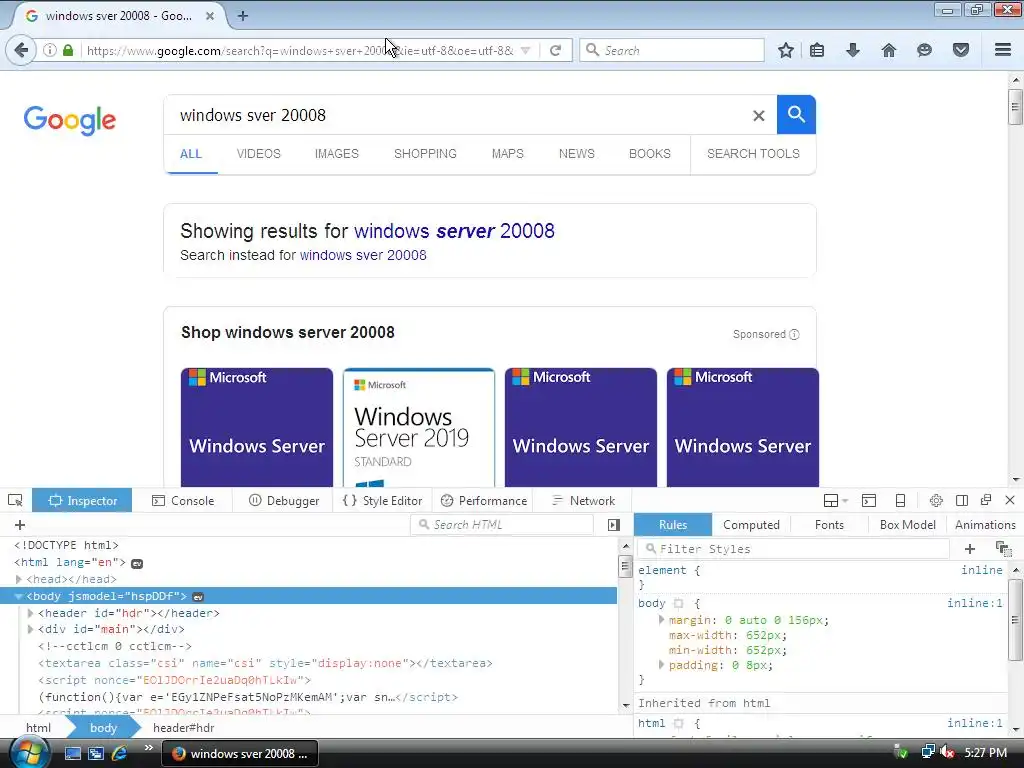
Task: Open a new browser tab with plus
Action: click(242, 16)
